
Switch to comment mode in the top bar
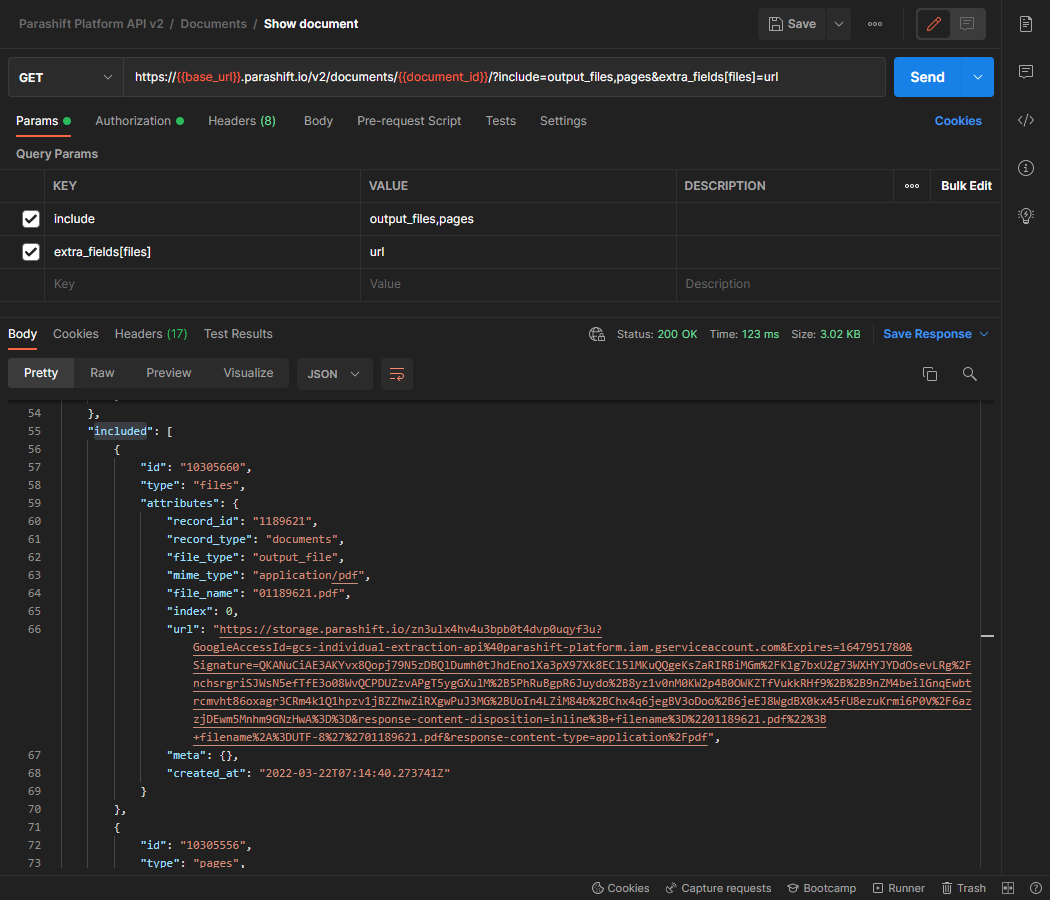click(x=967, y=24)
